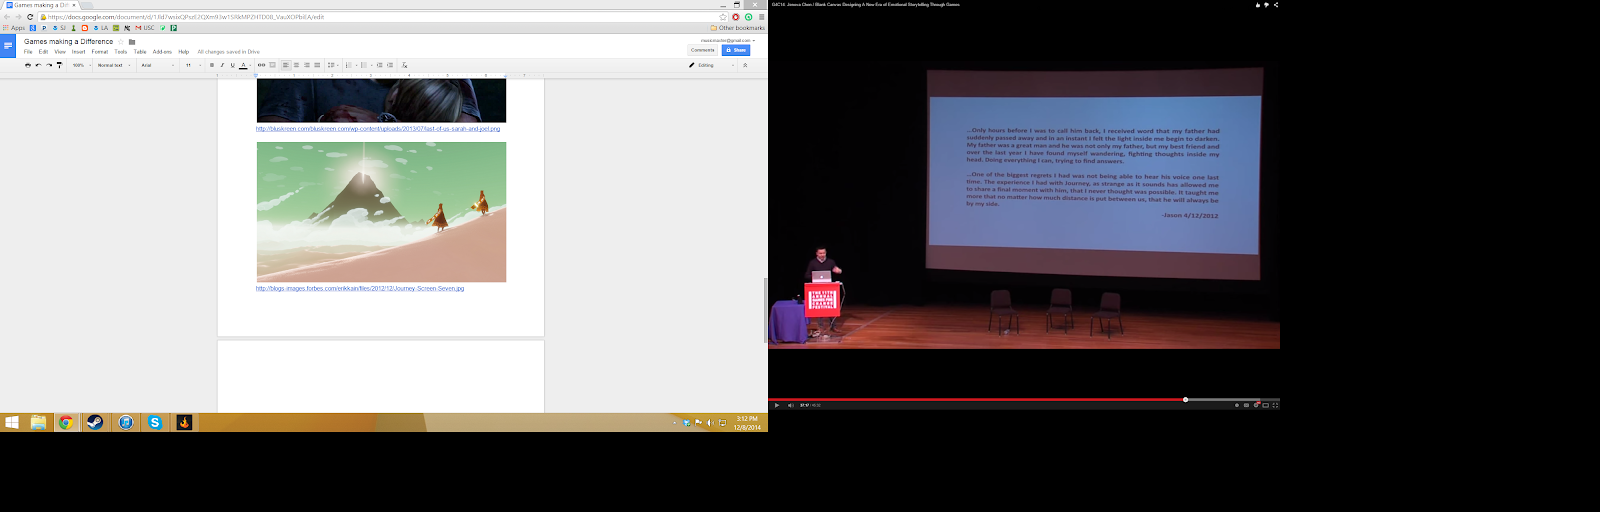Click the Comments button

coord(703,50)
